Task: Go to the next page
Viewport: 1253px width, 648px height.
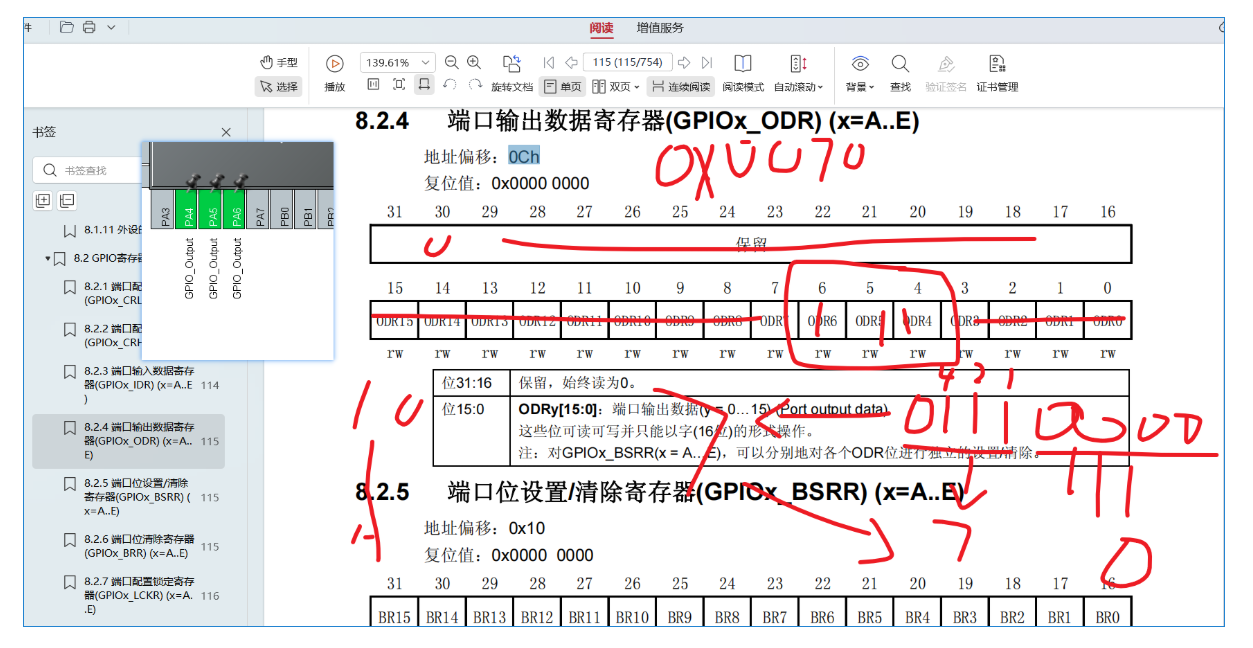Action: pos(685,62)
